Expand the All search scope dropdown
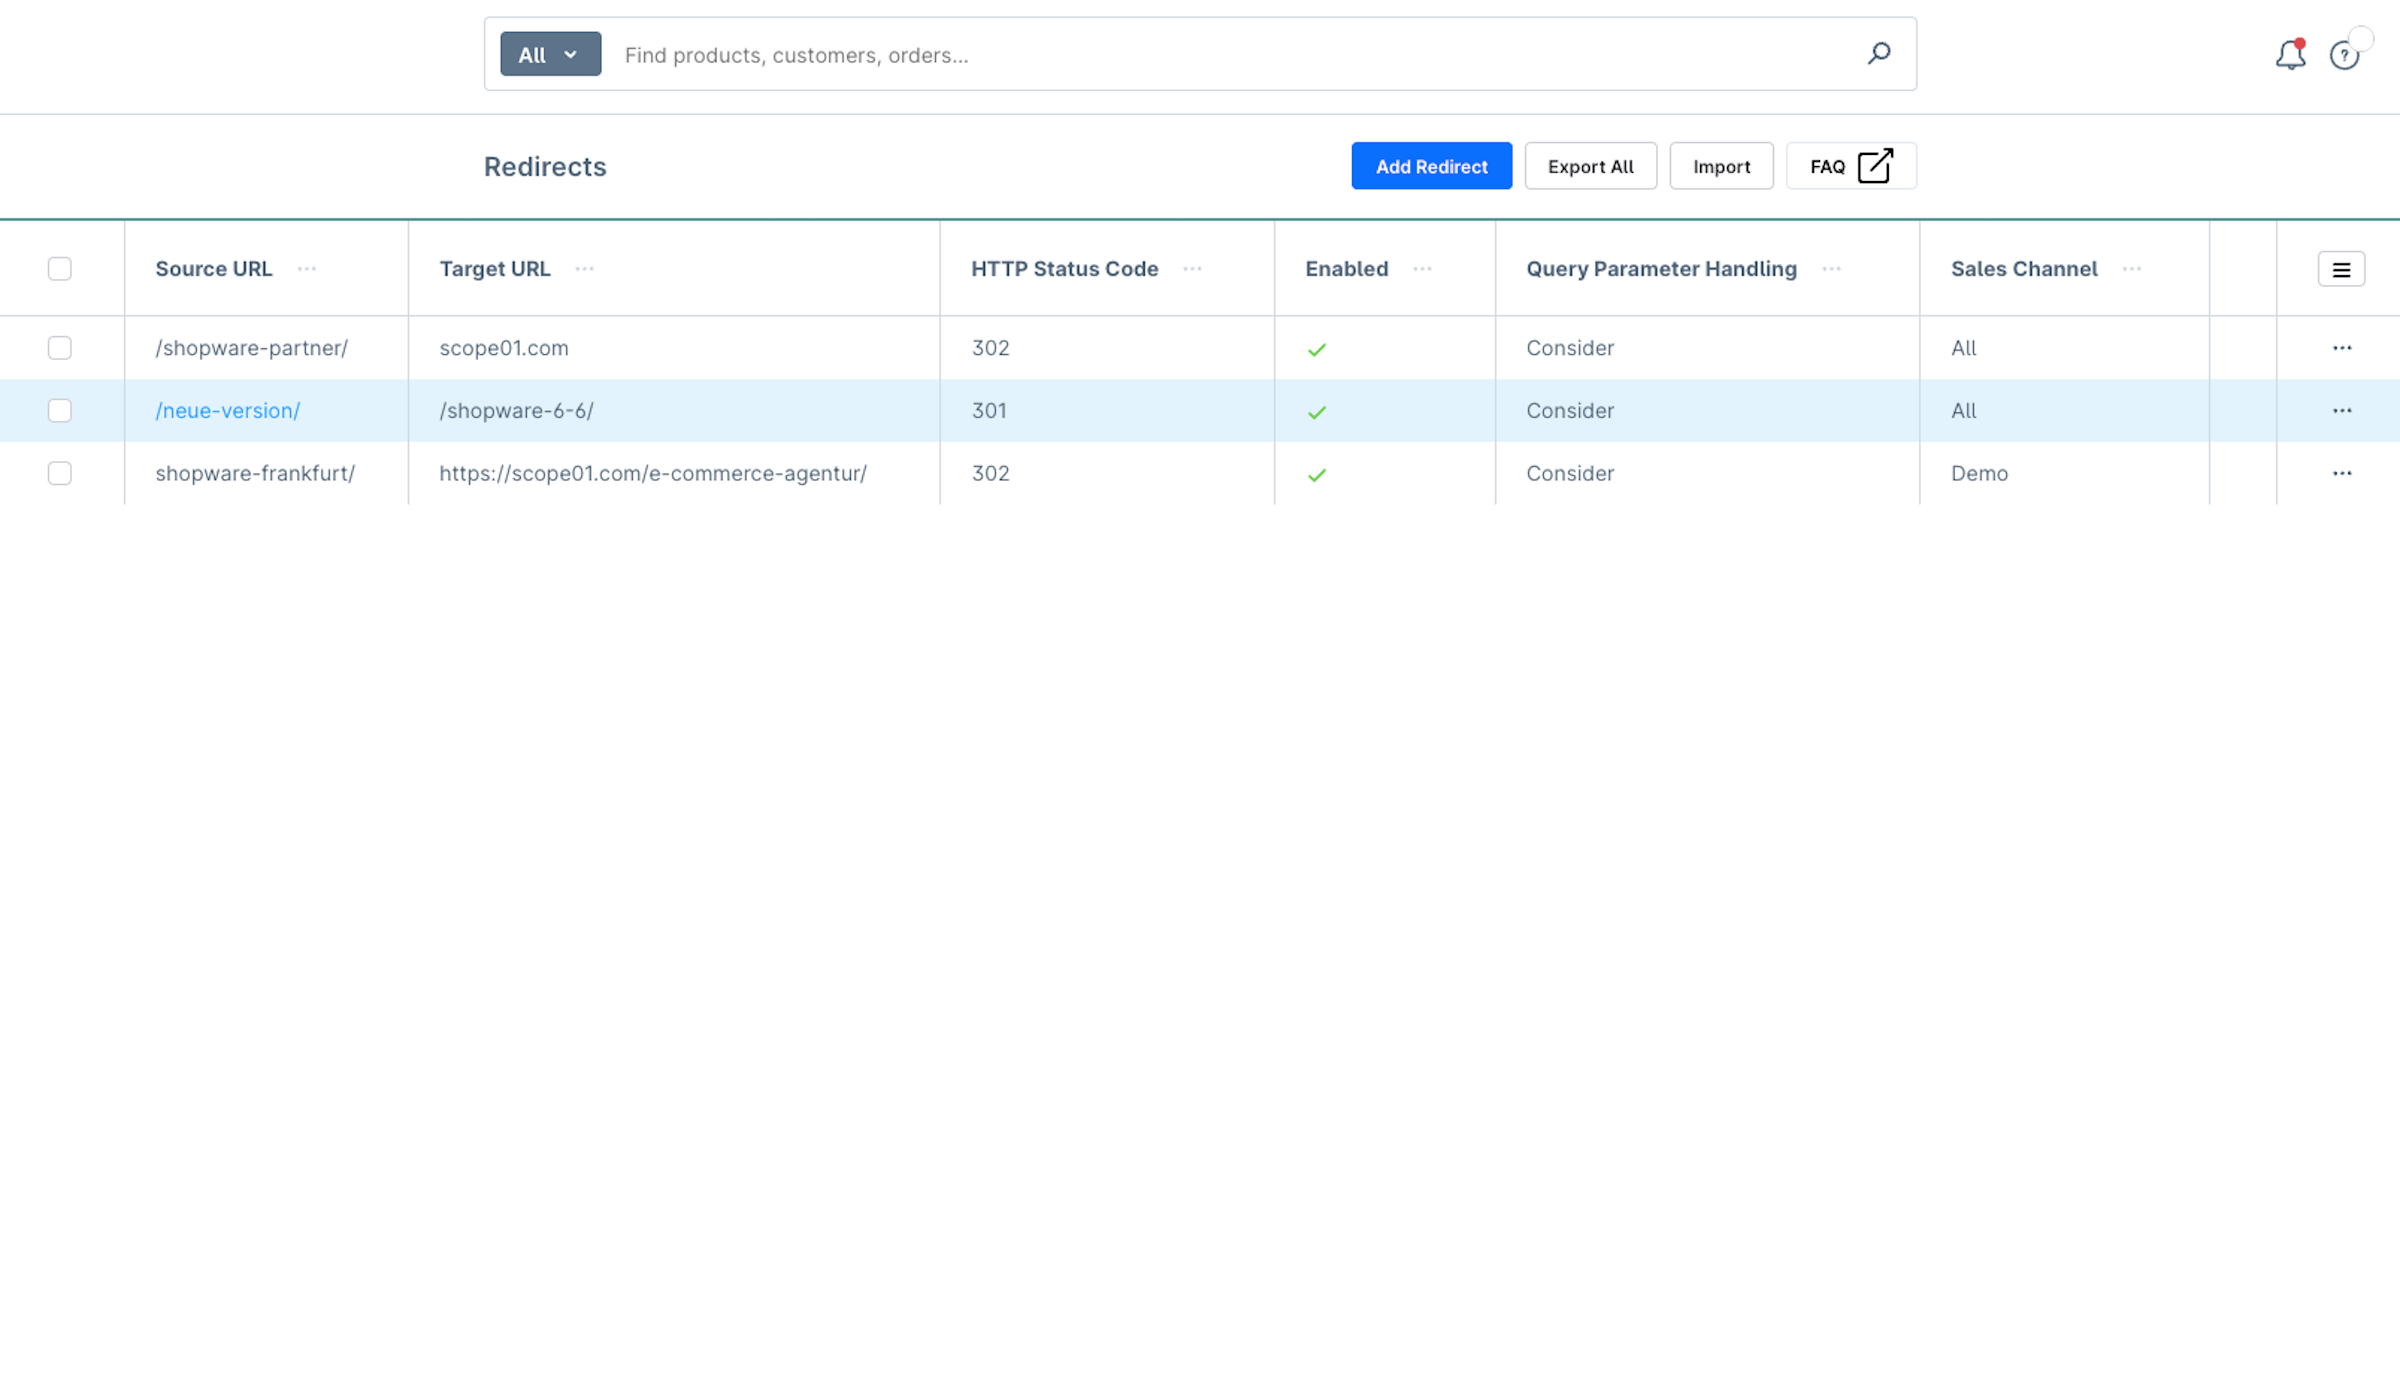Viewport: 2400px width, 1375px height. pyautogui.click(x=550, y=54)
